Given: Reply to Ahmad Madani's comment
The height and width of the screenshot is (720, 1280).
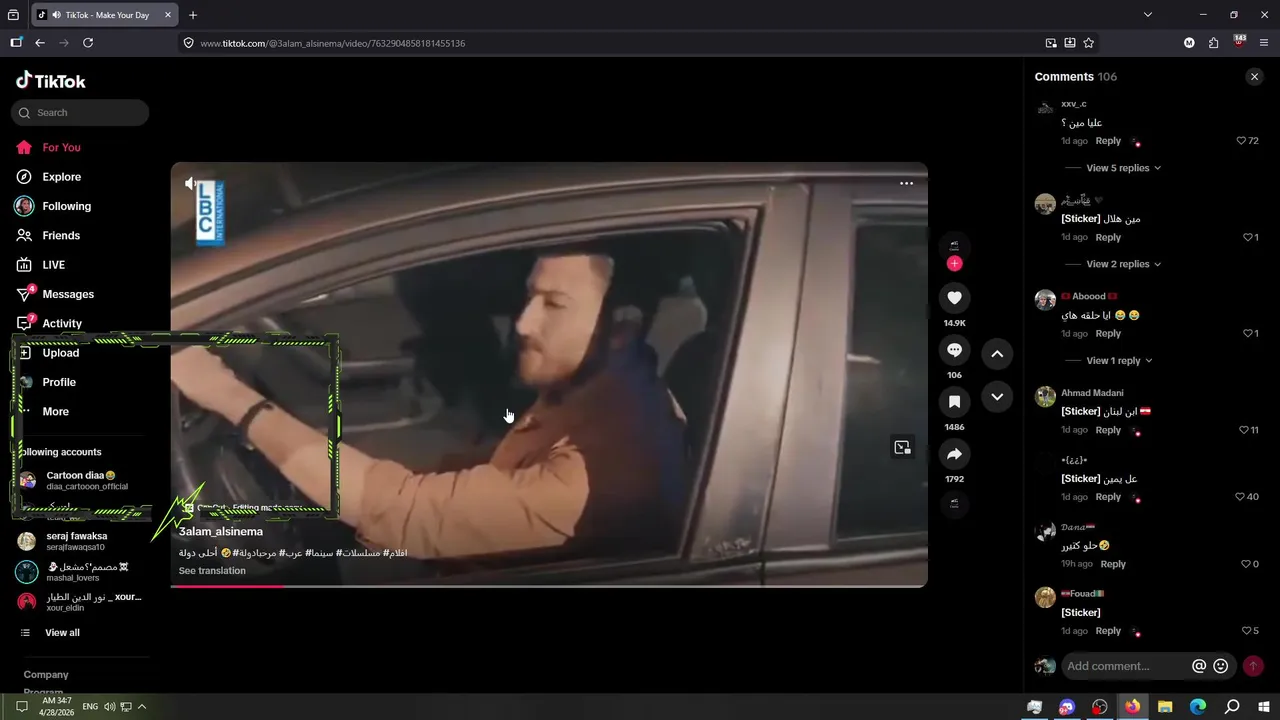Looking at the screenshot, I should 1108,430.
